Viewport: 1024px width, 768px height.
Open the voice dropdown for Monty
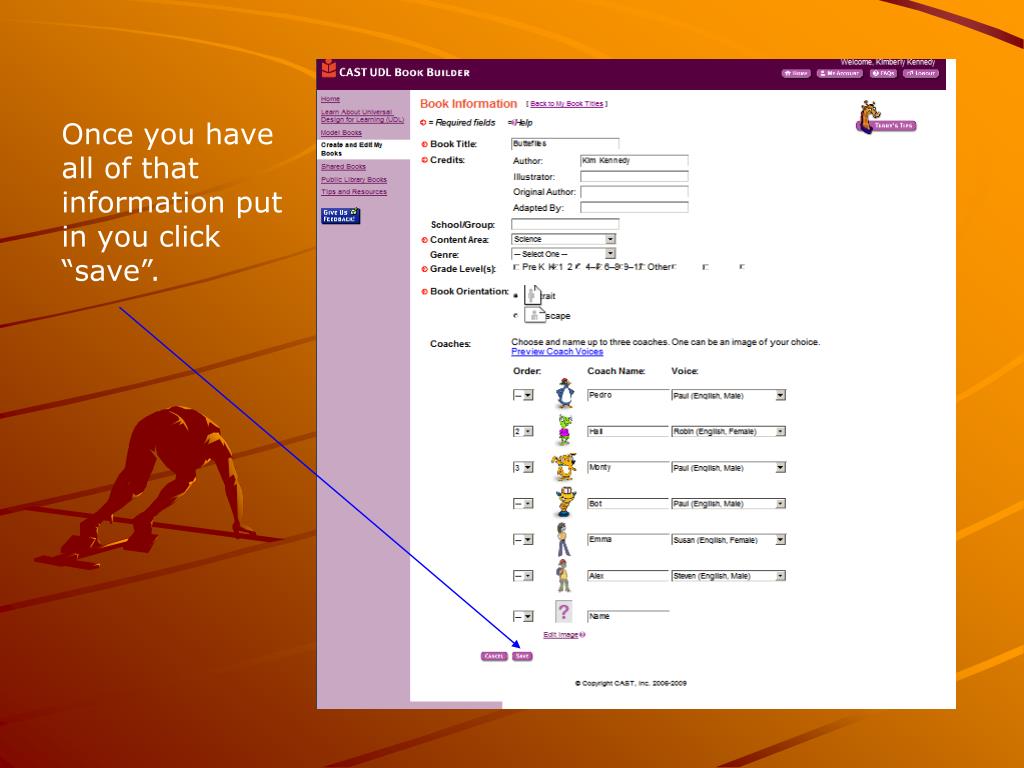click(728, 468)
